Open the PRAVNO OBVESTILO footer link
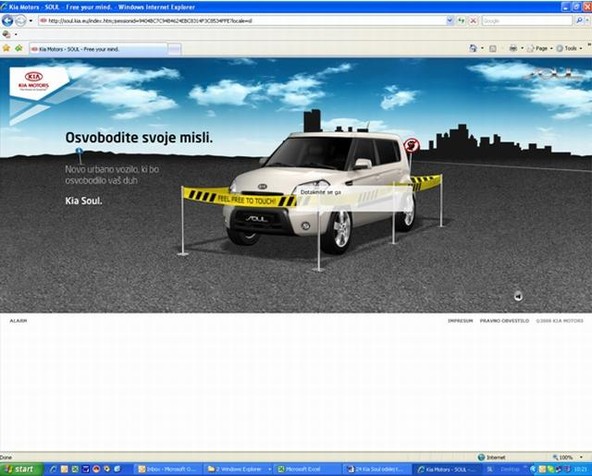This screenshot has width=592, height=476. (504, 321)
